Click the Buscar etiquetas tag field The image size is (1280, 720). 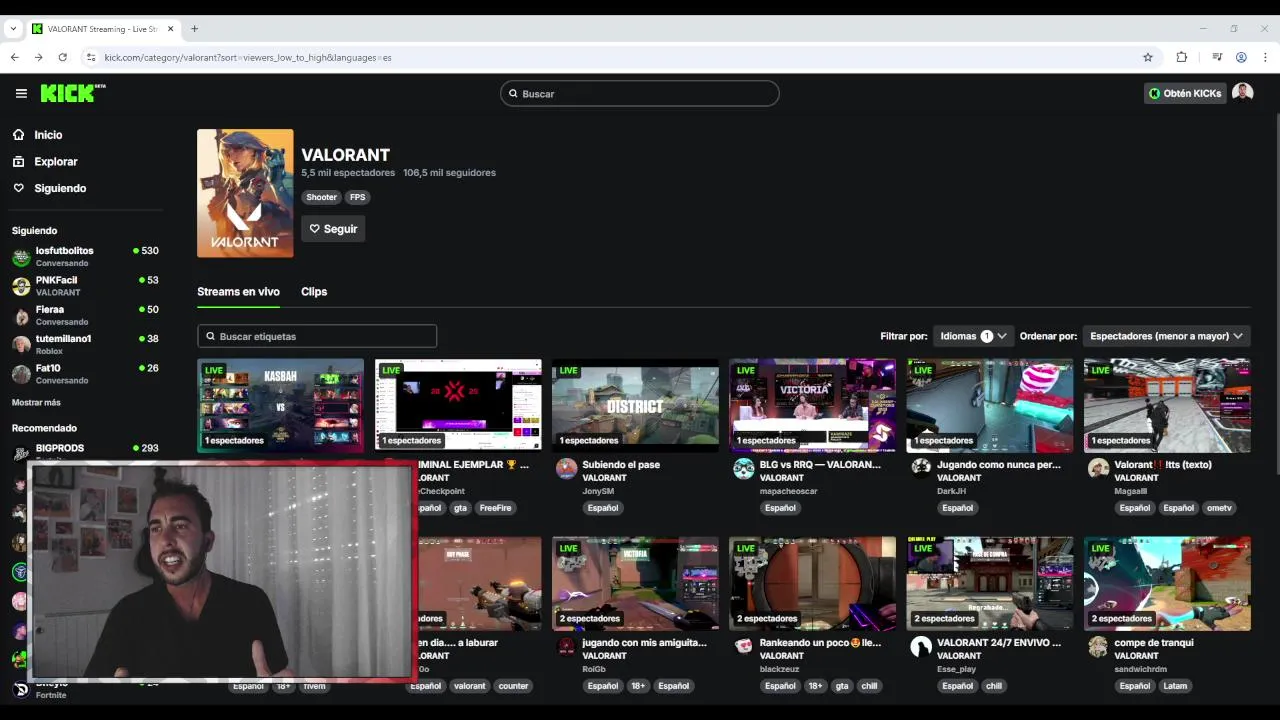coord(317,336)
